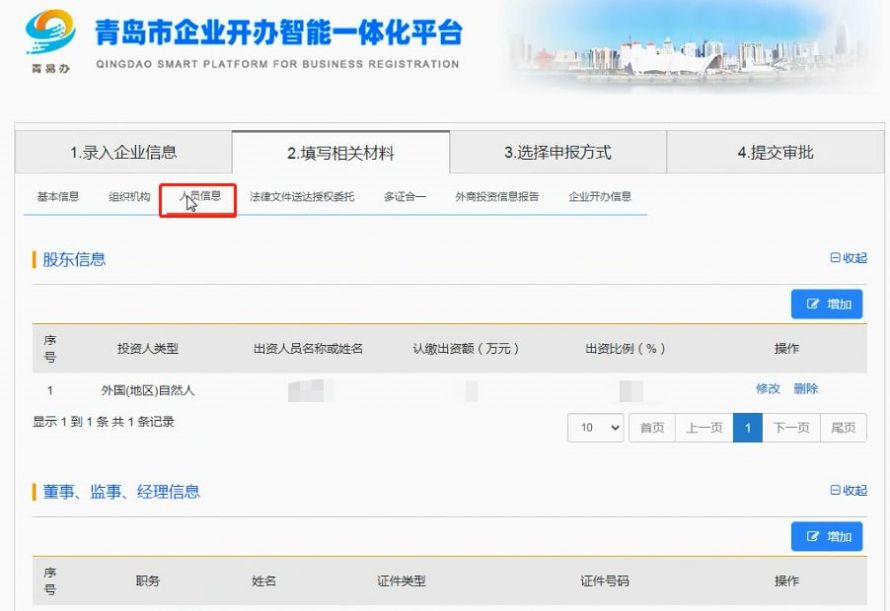Click 删除 to remove the shareholder record
Screen dimensions: 890x611
805,390
